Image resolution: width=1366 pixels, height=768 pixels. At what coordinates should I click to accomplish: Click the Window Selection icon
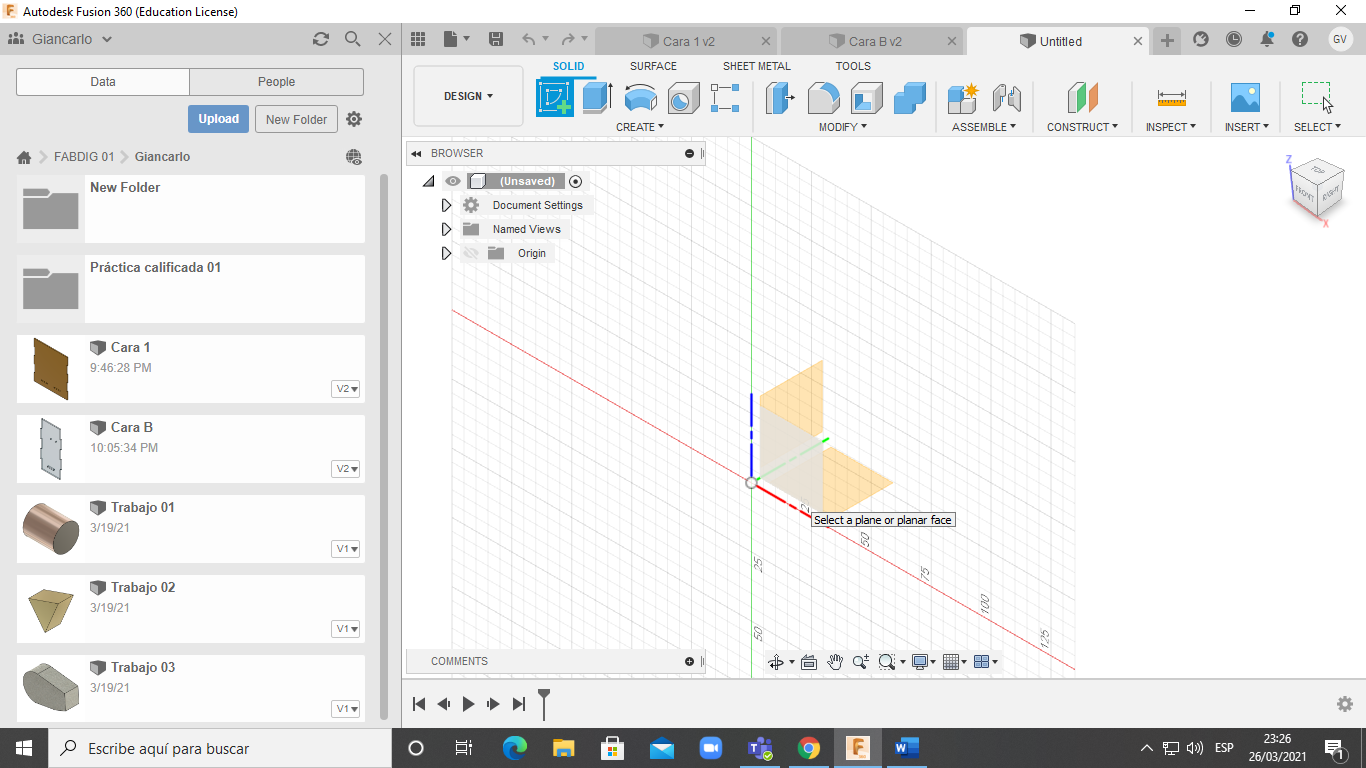(1317, 97)
